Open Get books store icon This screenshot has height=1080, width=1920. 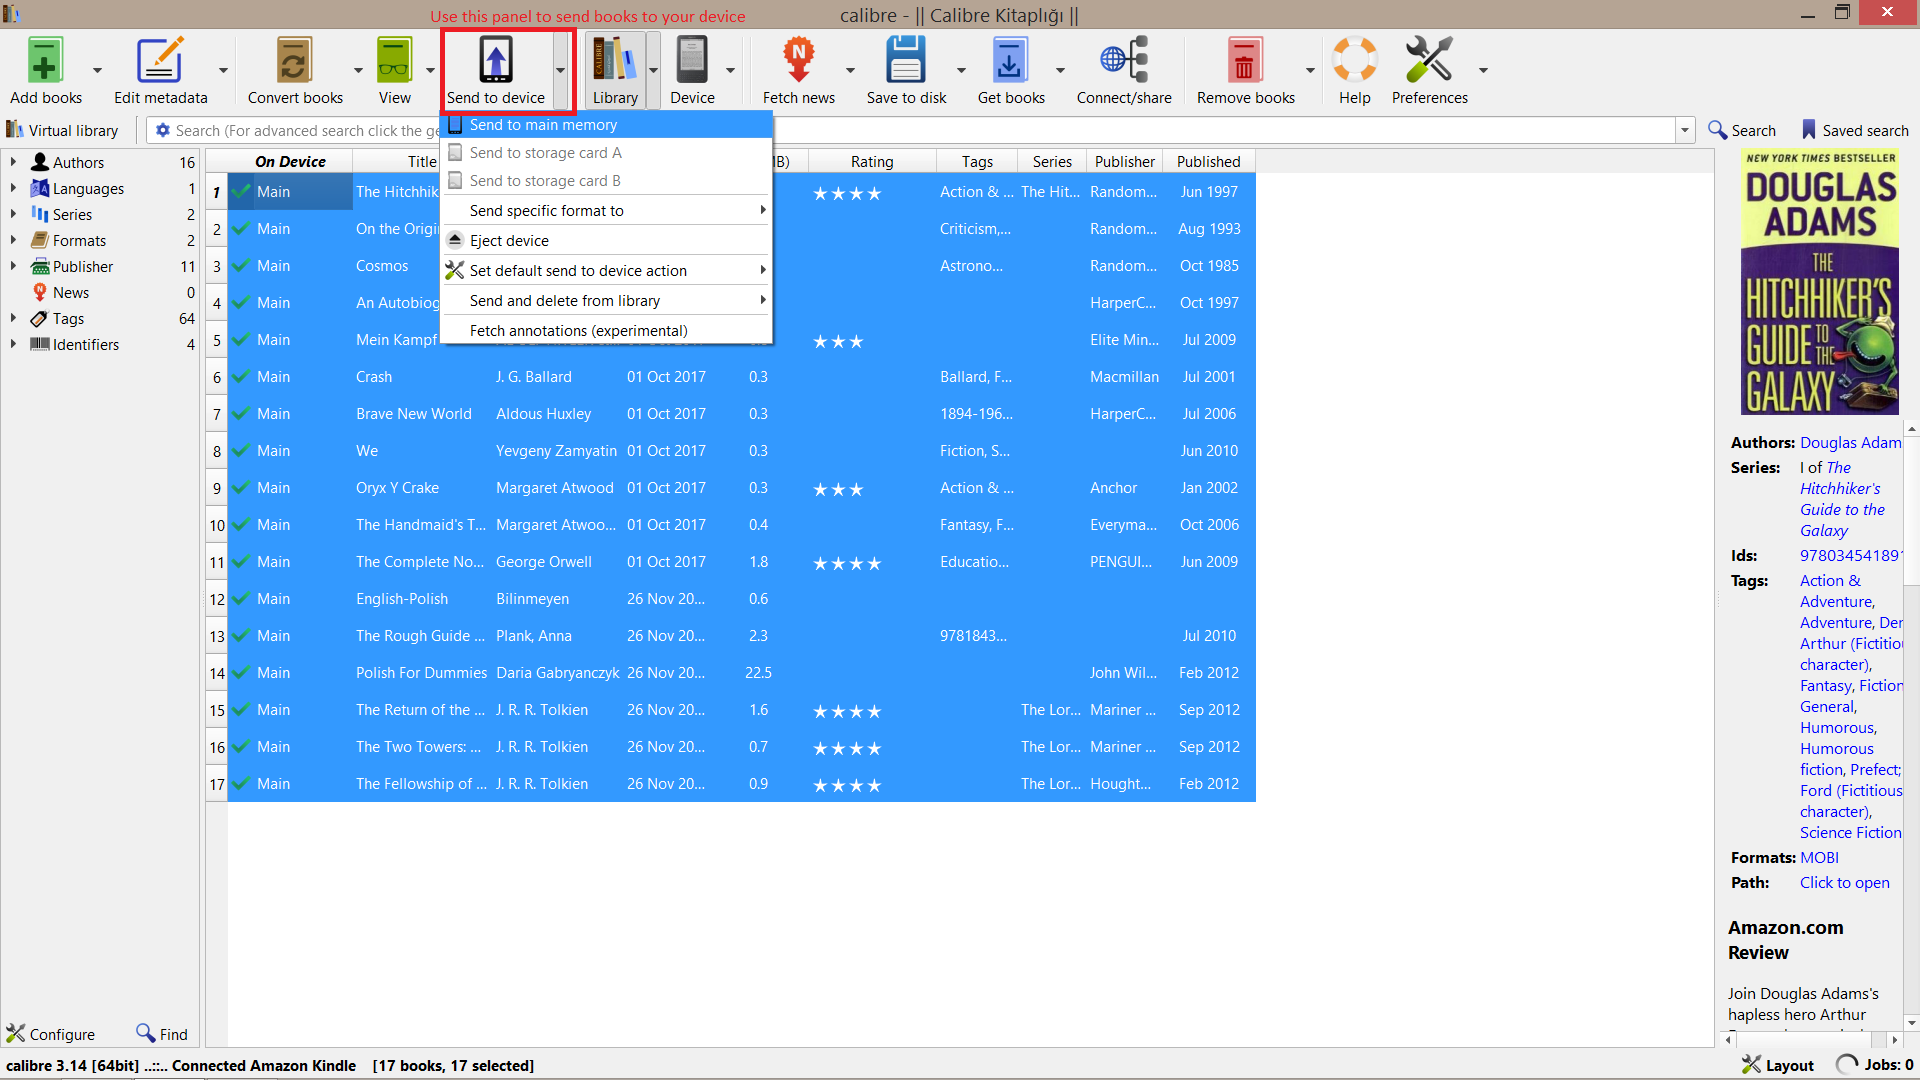coord(1010,60)
